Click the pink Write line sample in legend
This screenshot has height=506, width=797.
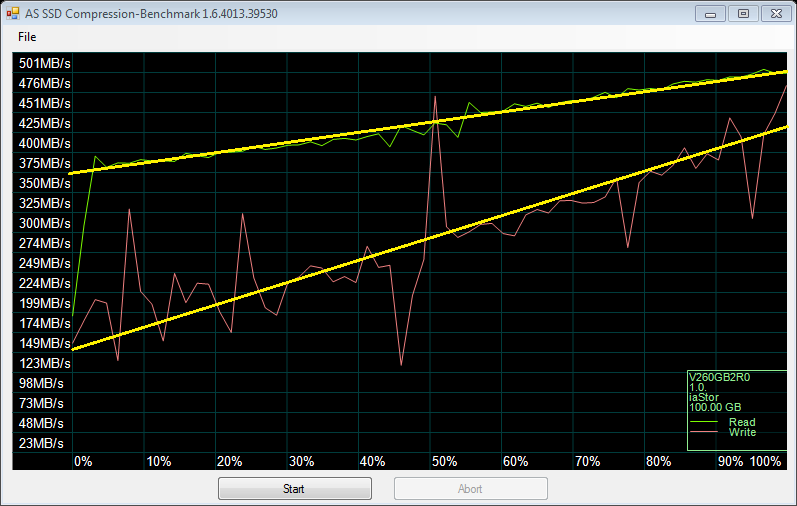pyautogui.click(x=703, y=432)
